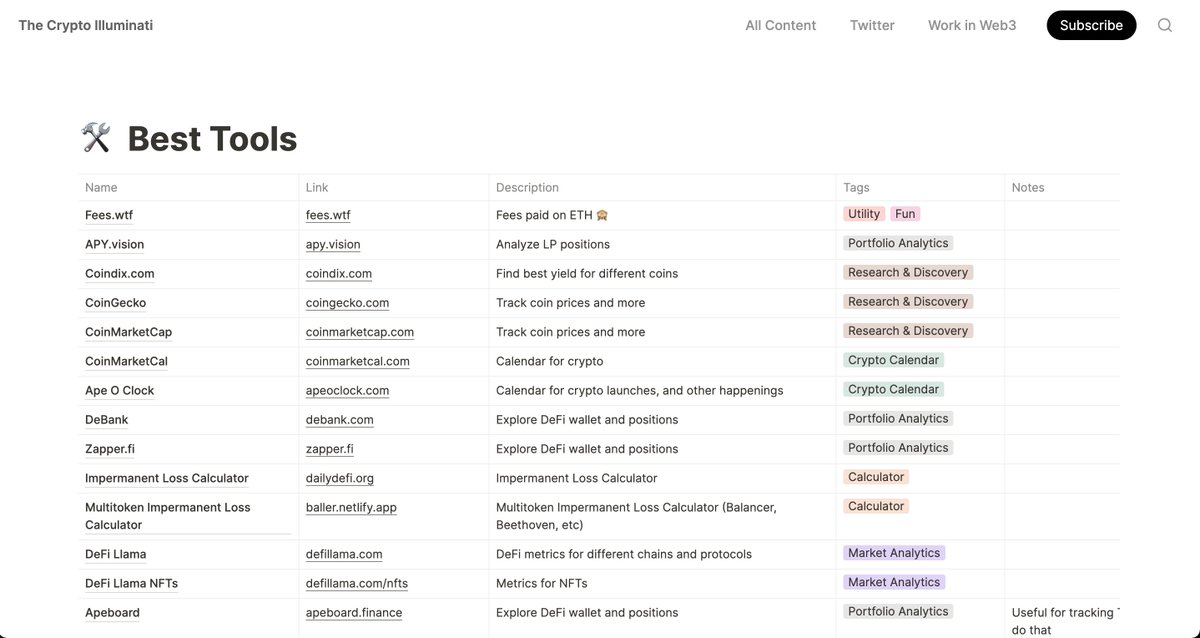The height and width of the screenshot is (638, 1200).
Task: Select the Calendar for crypto description
Action: 550,361
